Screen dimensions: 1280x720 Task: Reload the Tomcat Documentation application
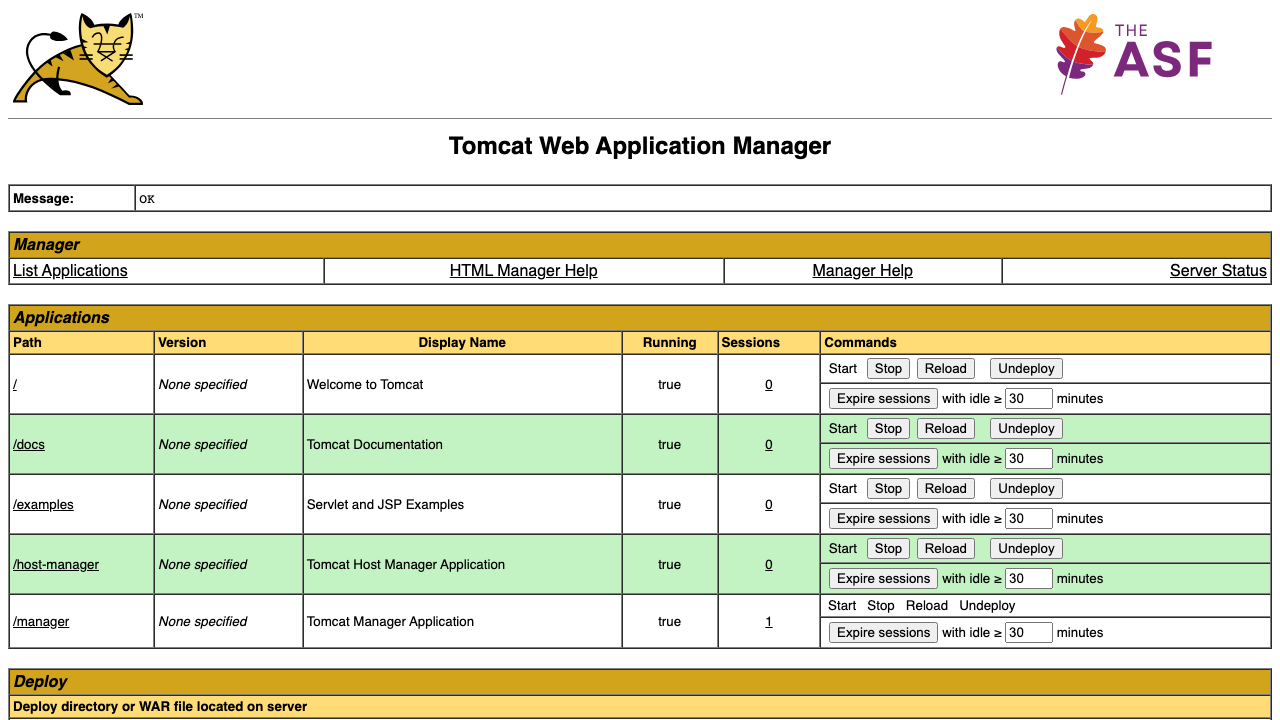[945, 429]
